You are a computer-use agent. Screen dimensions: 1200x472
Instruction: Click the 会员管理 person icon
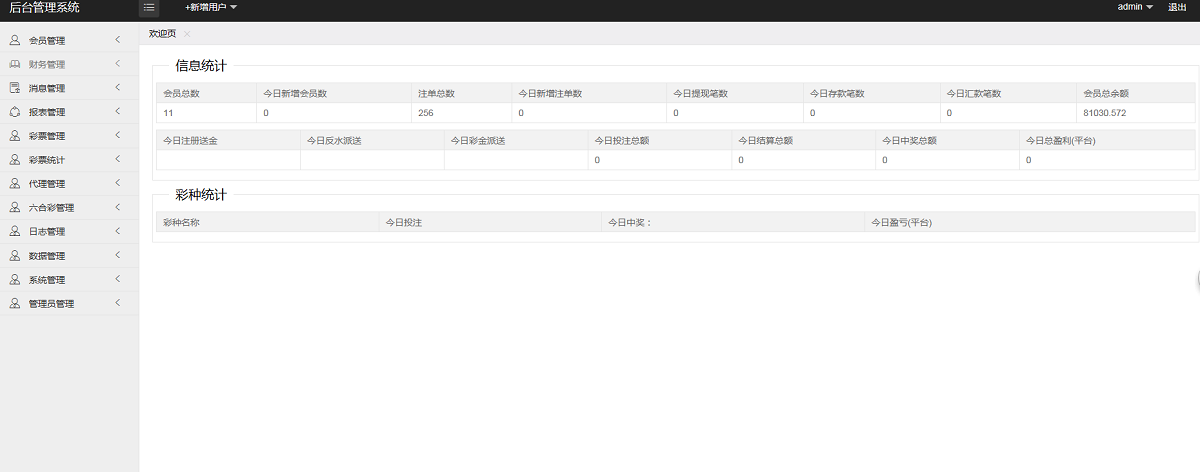coord(15,41)
